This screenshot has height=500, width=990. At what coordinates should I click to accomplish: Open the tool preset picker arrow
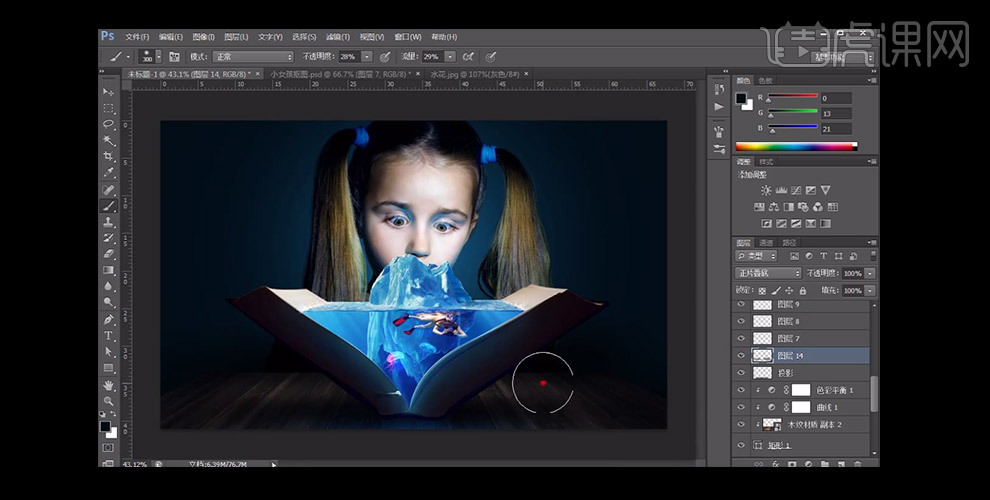point(128,57)
